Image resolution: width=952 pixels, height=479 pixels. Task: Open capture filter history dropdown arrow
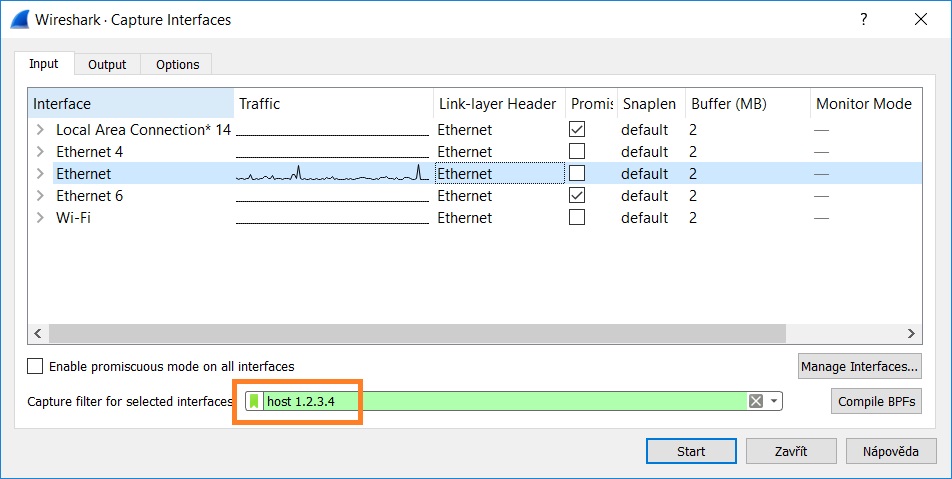coord(773,401)
